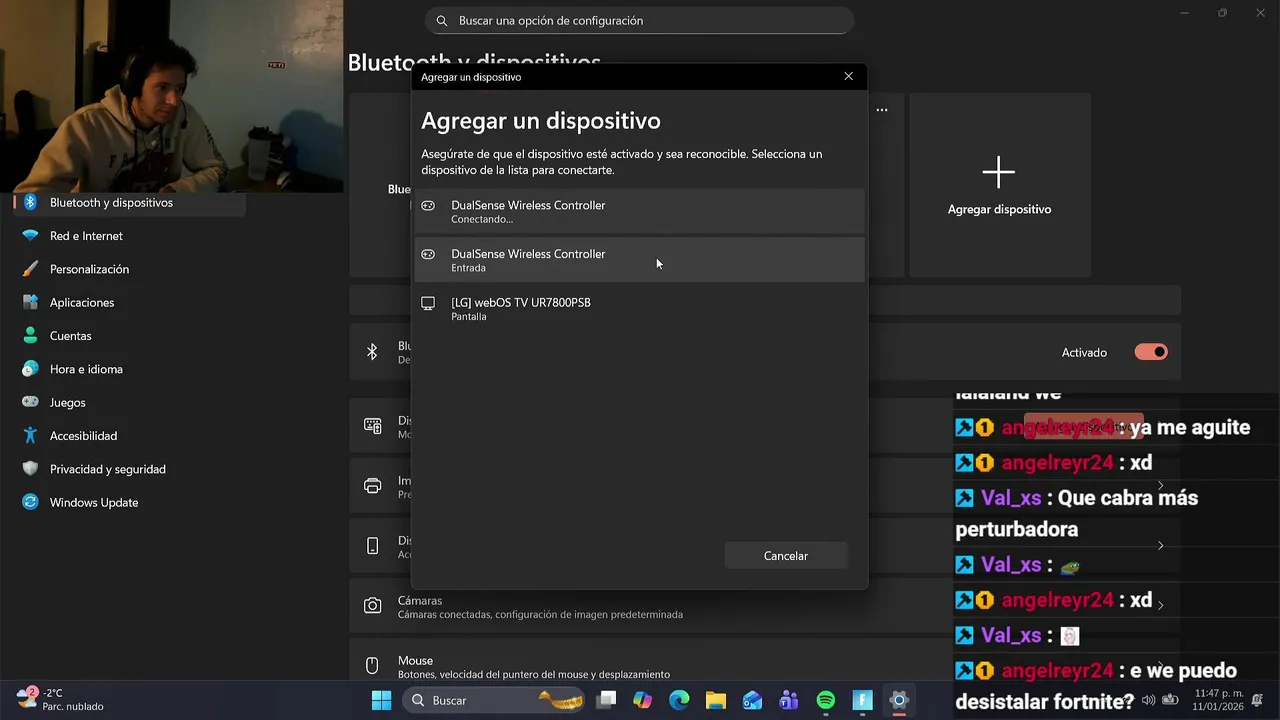Click the Windows Update icon
Screen dimensions: 1280x720
coord(30,503)
